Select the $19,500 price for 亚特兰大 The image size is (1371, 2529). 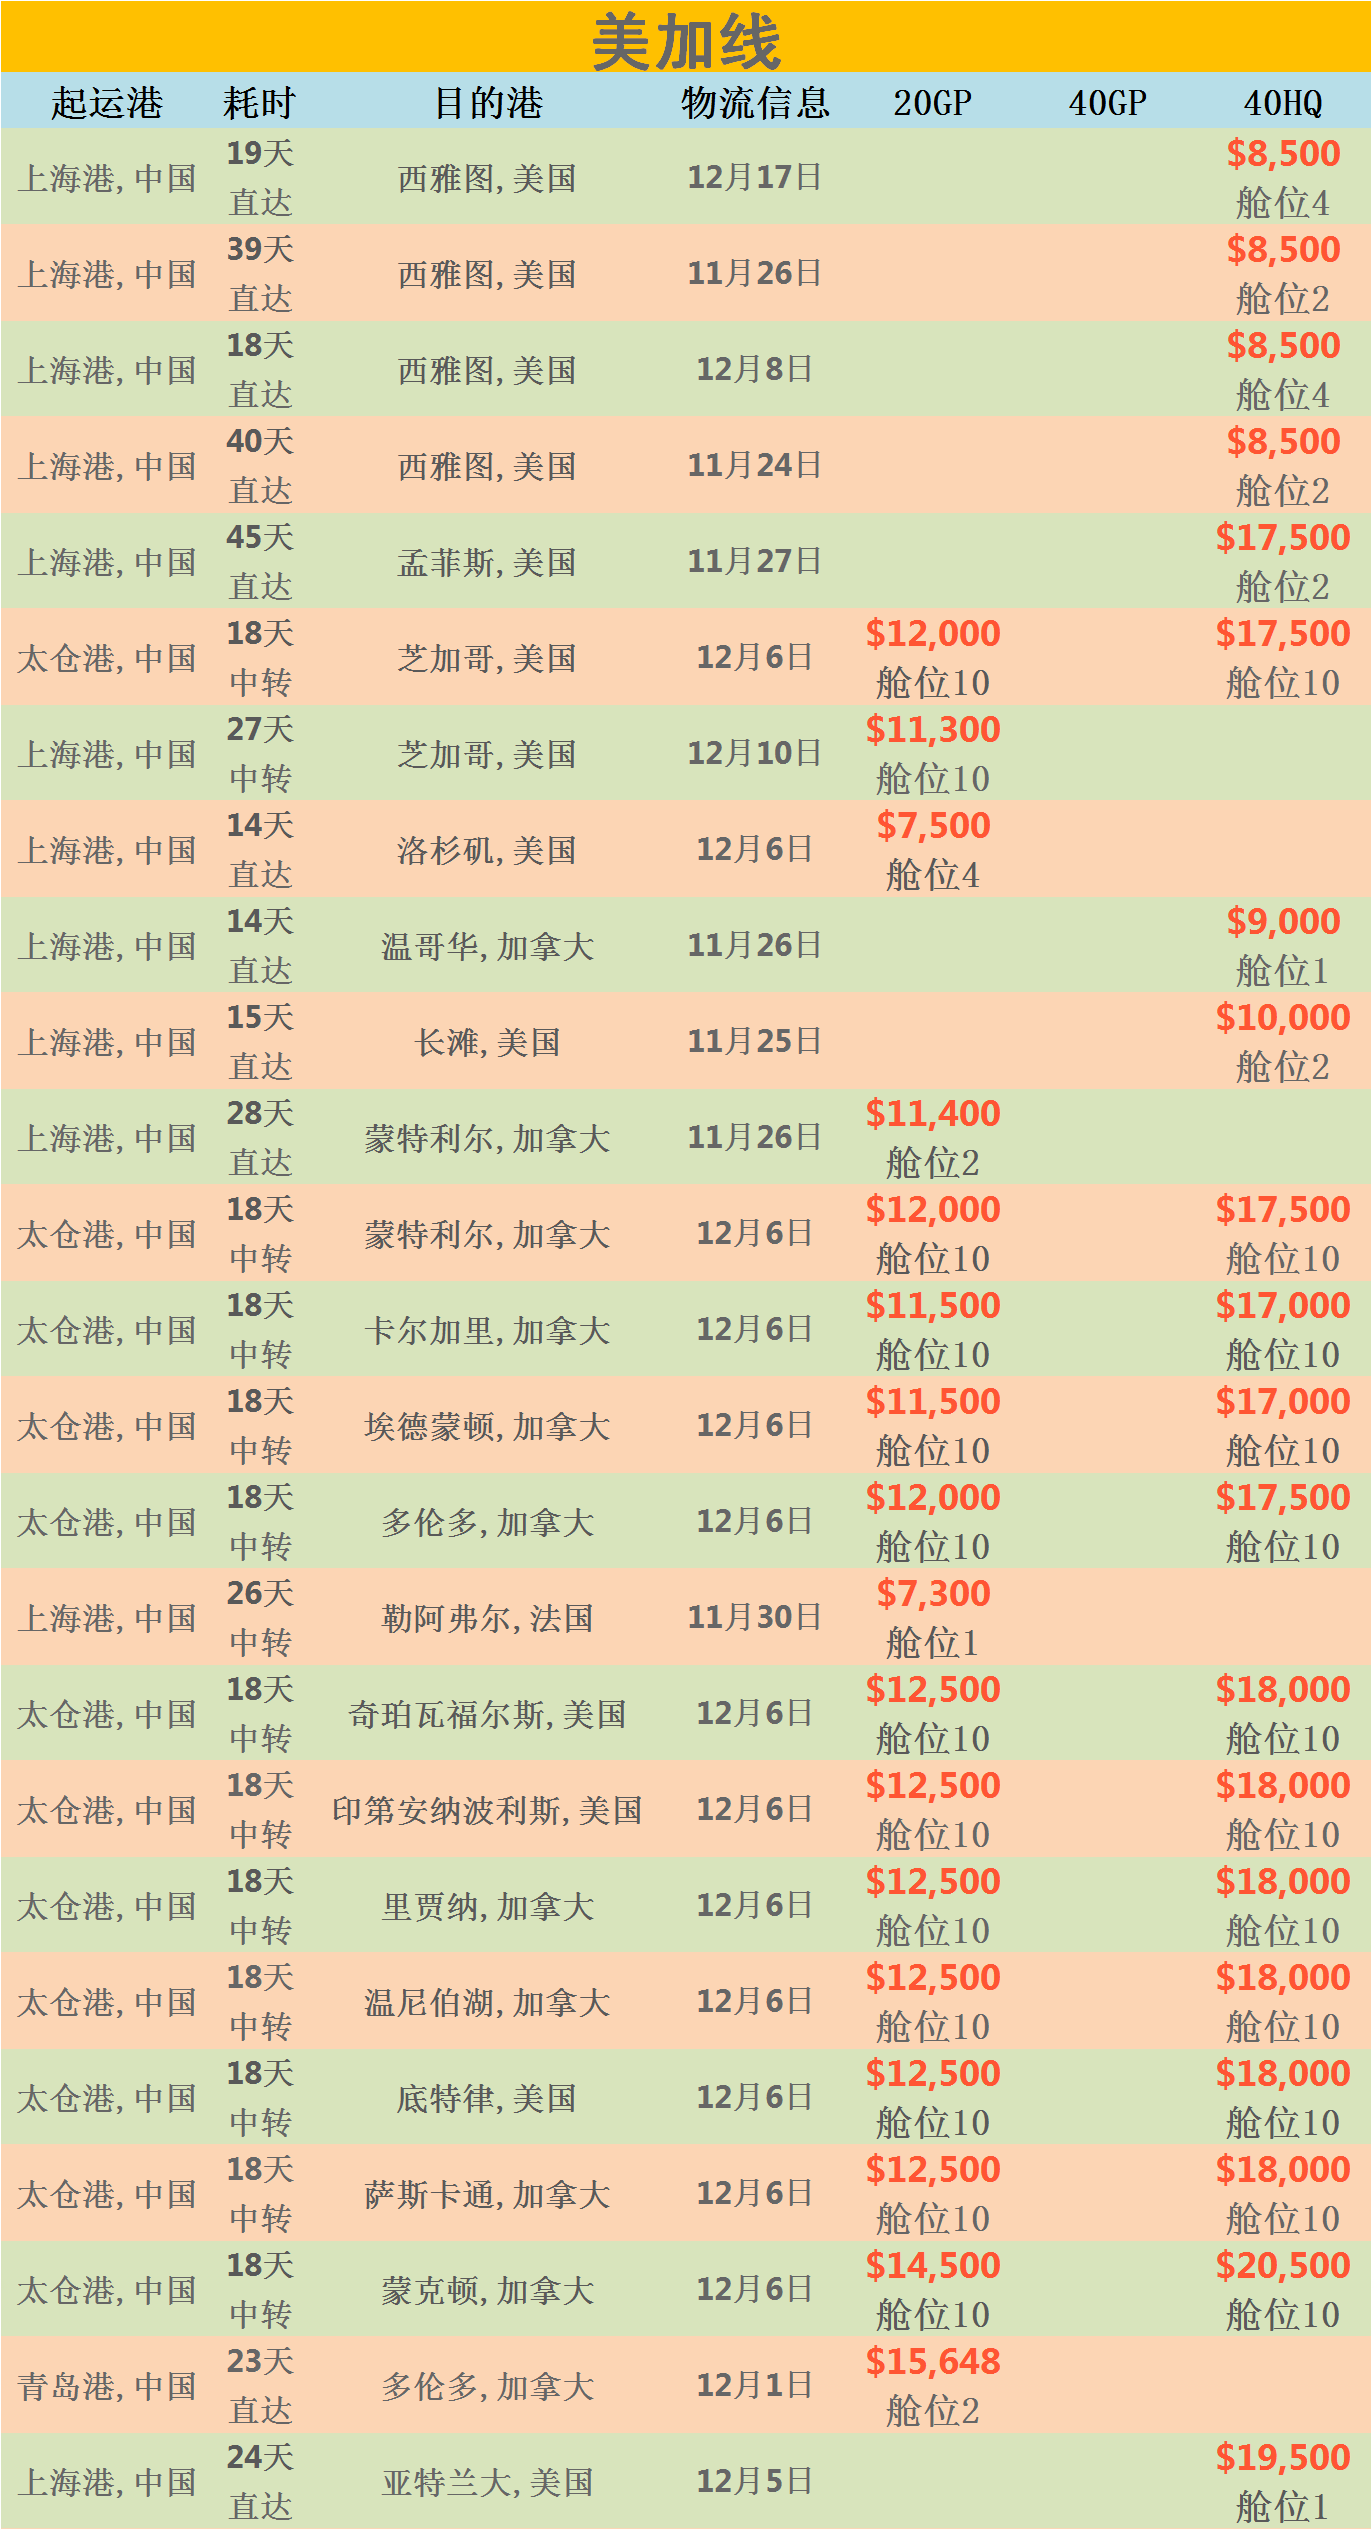[1283, 2457]
